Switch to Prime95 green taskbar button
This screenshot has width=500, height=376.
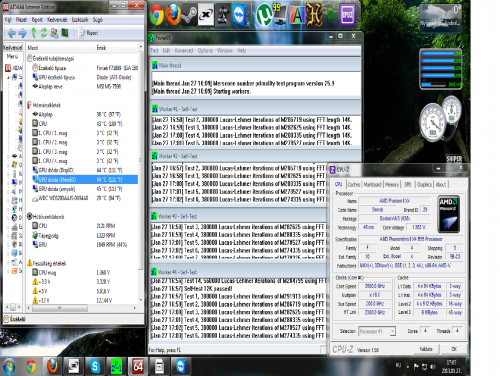pyautogui.click(x=116, y=366)
